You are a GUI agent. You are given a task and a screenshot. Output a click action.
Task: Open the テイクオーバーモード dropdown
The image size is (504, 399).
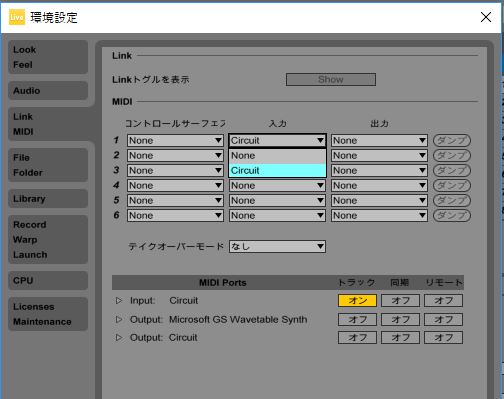(x=277, y=246)
